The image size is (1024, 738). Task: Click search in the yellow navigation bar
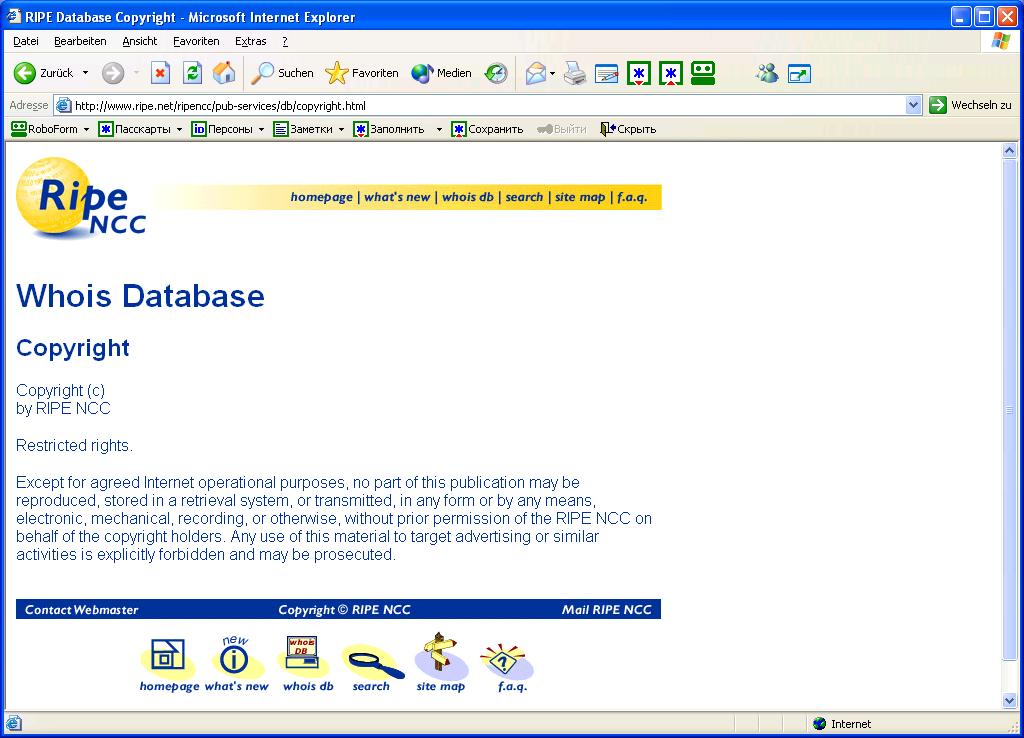(x=524, y=197)
